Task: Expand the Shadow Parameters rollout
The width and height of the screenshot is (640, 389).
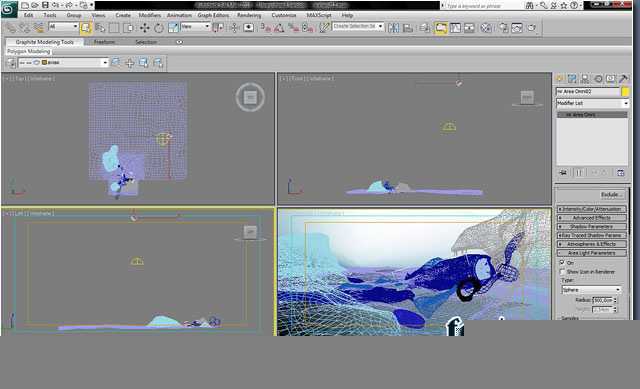Action: point(592,227)
